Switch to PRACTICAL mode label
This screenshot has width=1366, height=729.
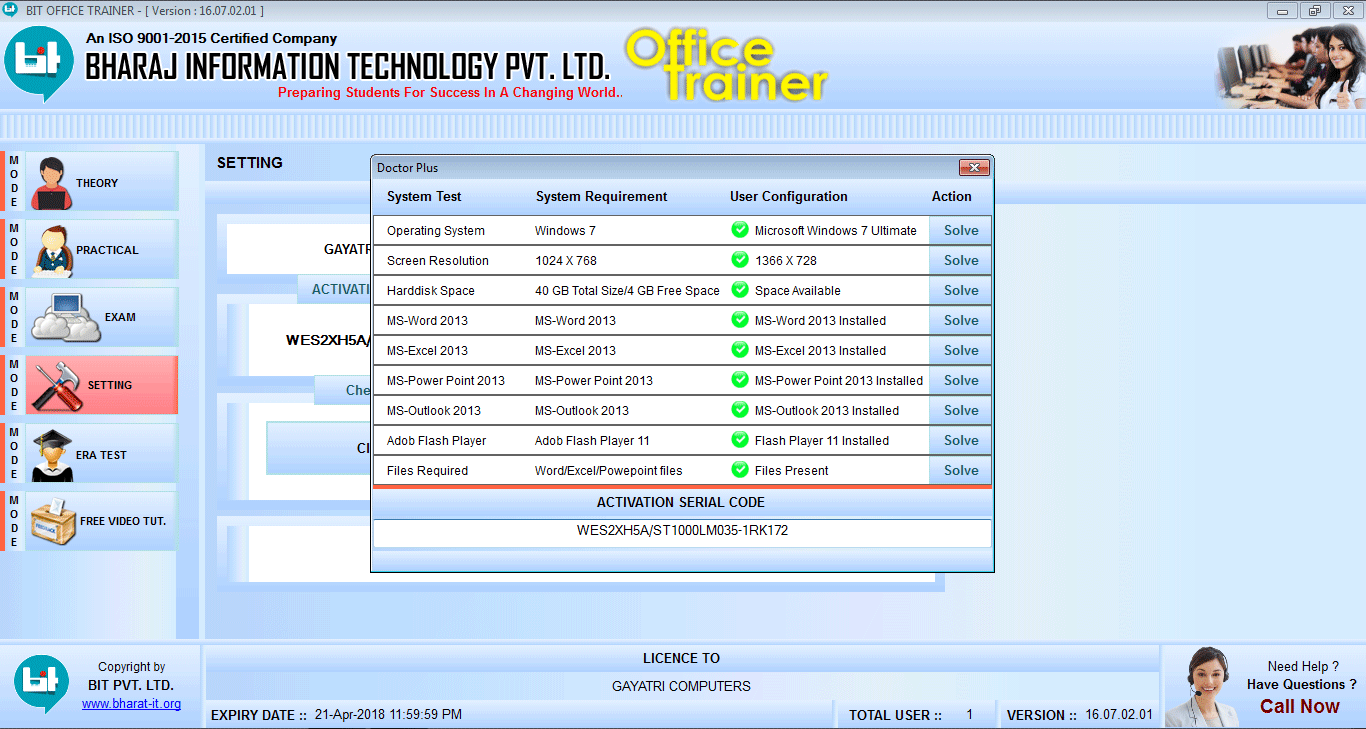coord(108,250)
